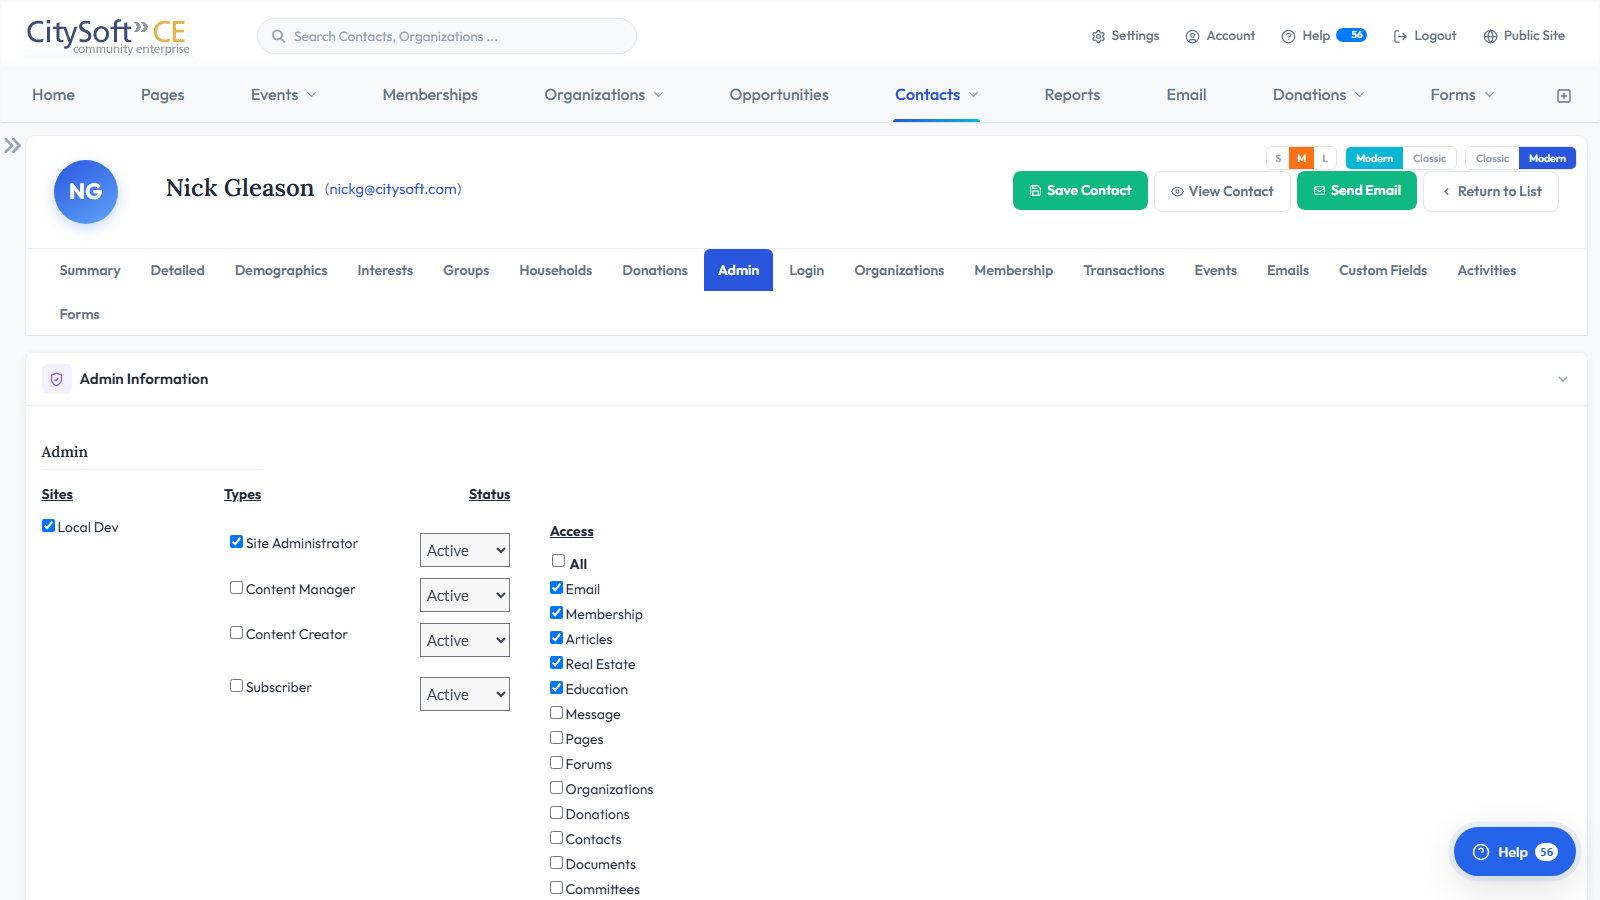Click the plus square icon in nav bar
The width and height of the screenshot is (1600, 900).
1564,96
